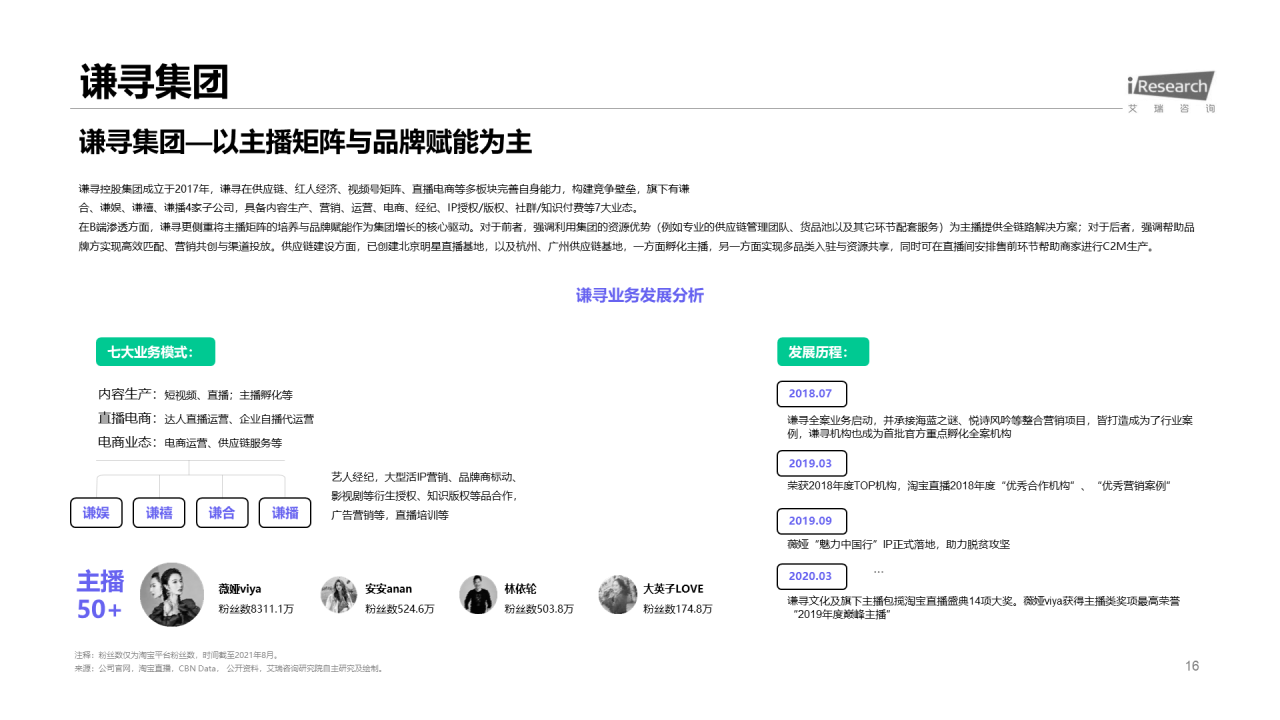Click the 荣获2018年度TOP机构 description
Image resolution: width=1280 pixels, height=720 pixels.
[x=979, y=486]
